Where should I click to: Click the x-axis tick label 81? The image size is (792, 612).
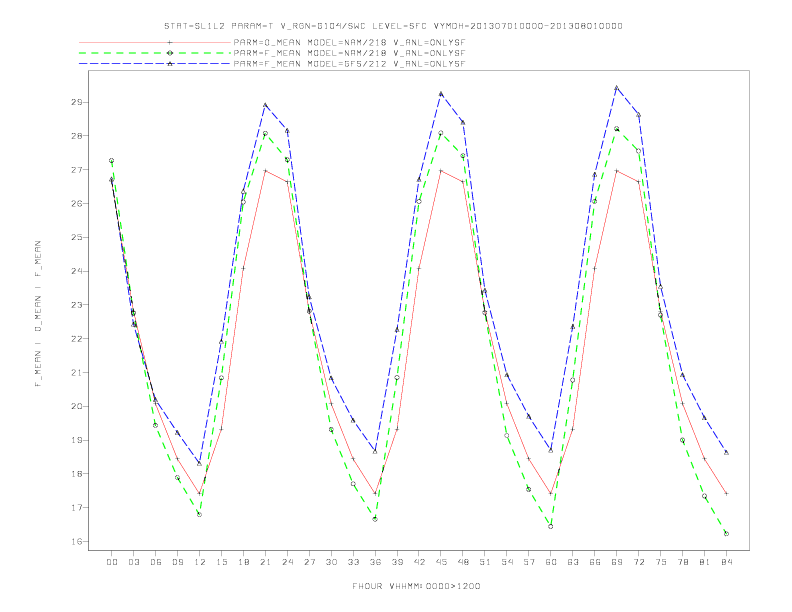[x=705, y=562]
